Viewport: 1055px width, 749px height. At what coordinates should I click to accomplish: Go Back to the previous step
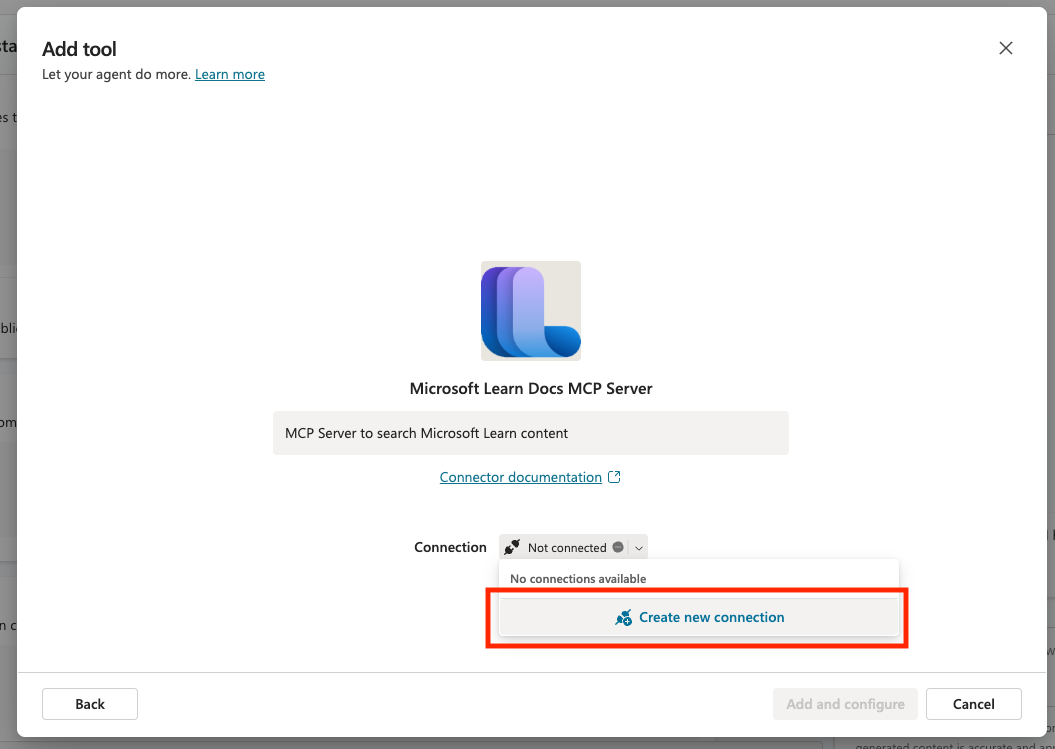coord(89,704)
